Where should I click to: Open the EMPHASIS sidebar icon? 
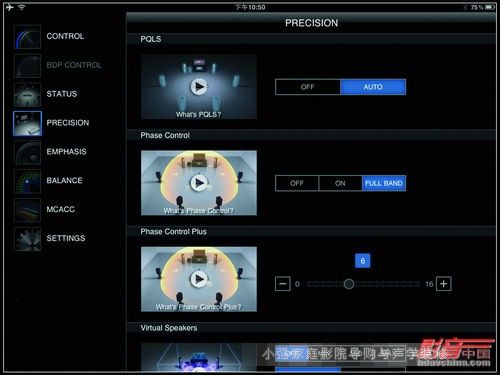coord(27,152)
